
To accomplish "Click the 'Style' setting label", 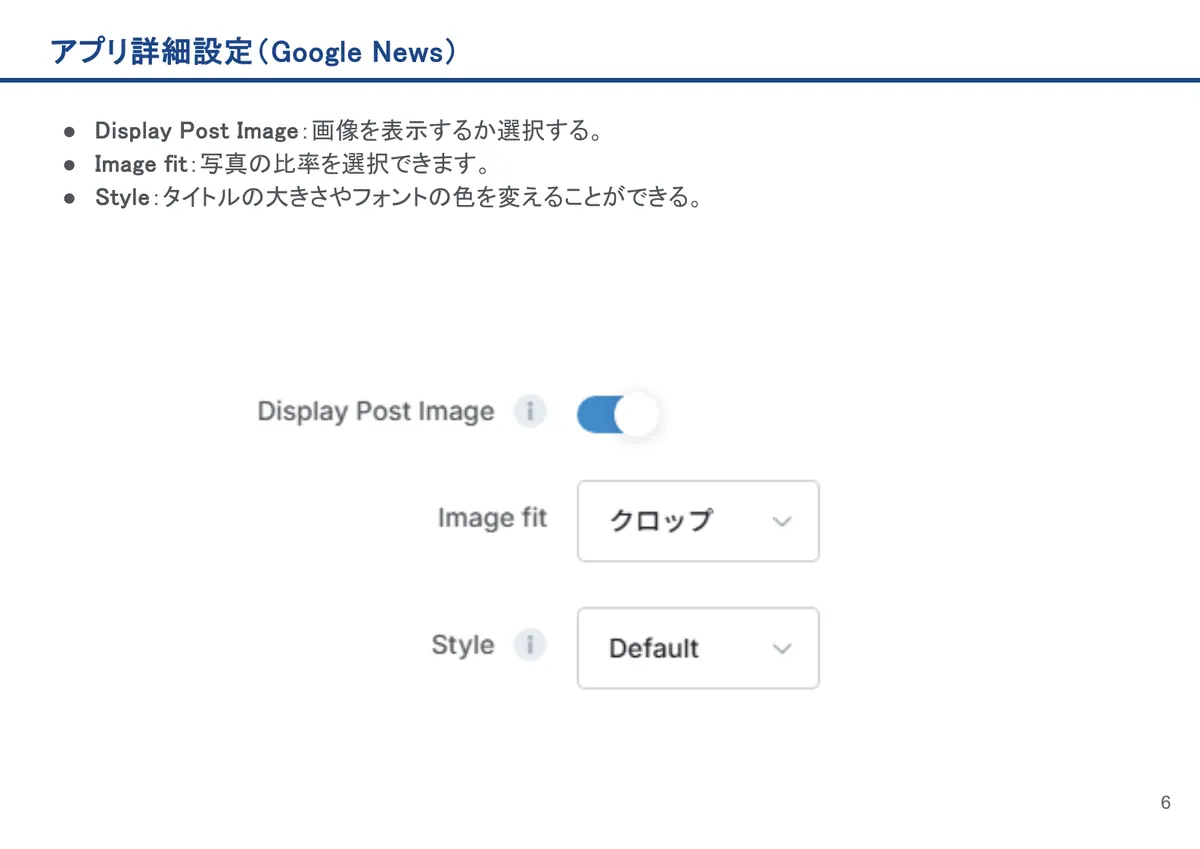I will coord(463,646).
